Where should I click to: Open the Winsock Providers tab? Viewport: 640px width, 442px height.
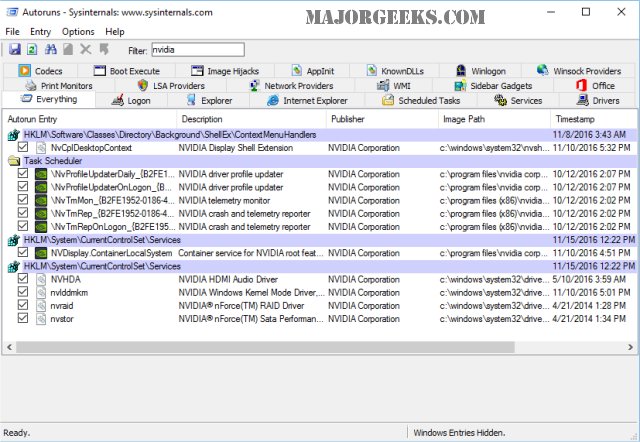tap(579, 71)
